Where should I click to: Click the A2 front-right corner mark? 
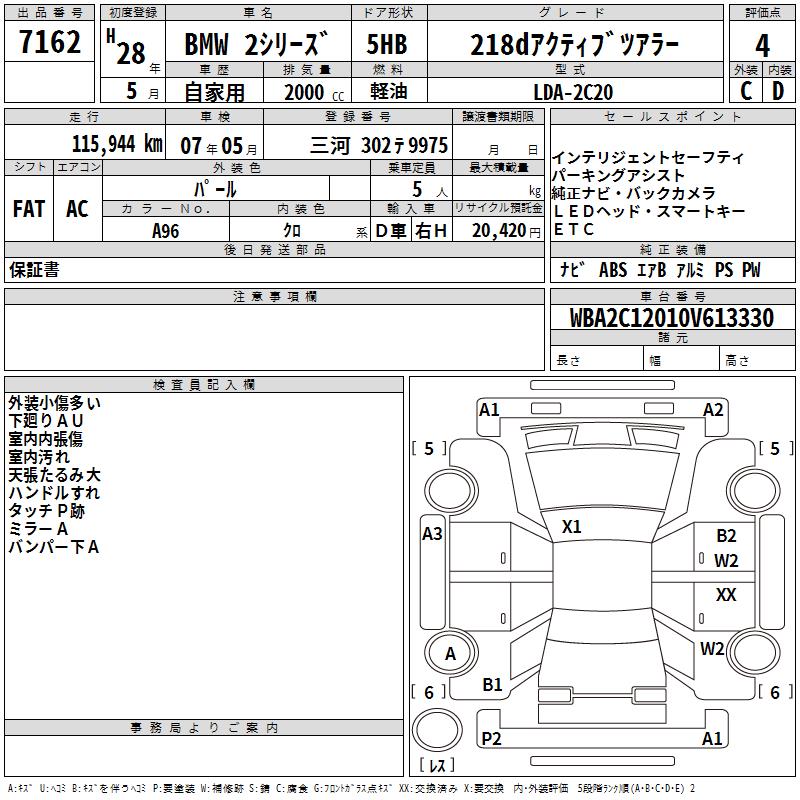pyautogui.click(x=713, y=410)
